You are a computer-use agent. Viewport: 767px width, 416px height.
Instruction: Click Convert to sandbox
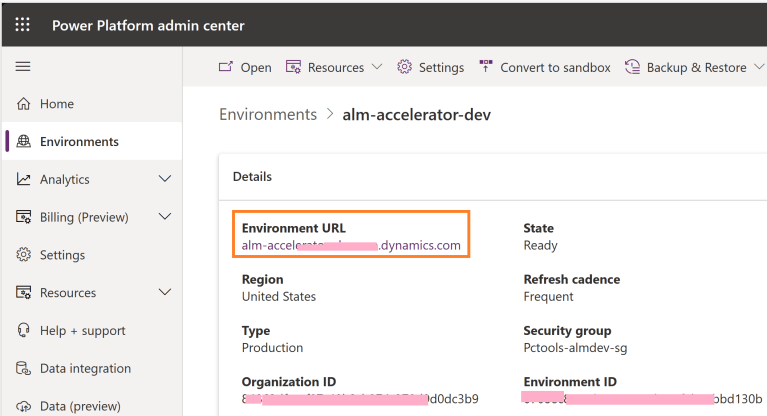545,67
